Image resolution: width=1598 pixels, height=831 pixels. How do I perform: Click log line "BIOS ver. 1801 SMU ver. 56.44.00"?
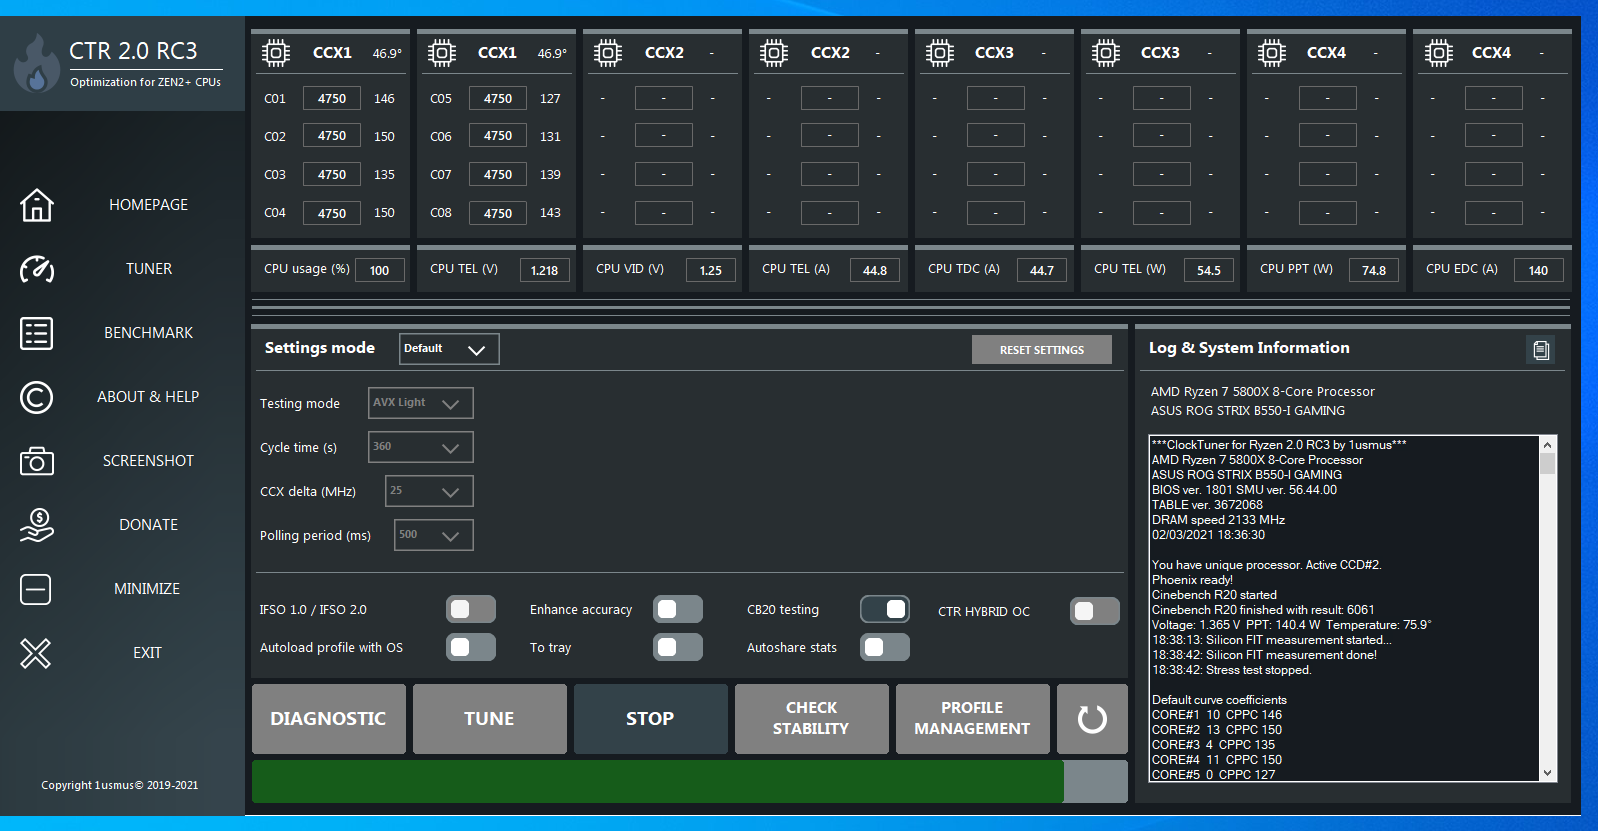(1244, 490)
